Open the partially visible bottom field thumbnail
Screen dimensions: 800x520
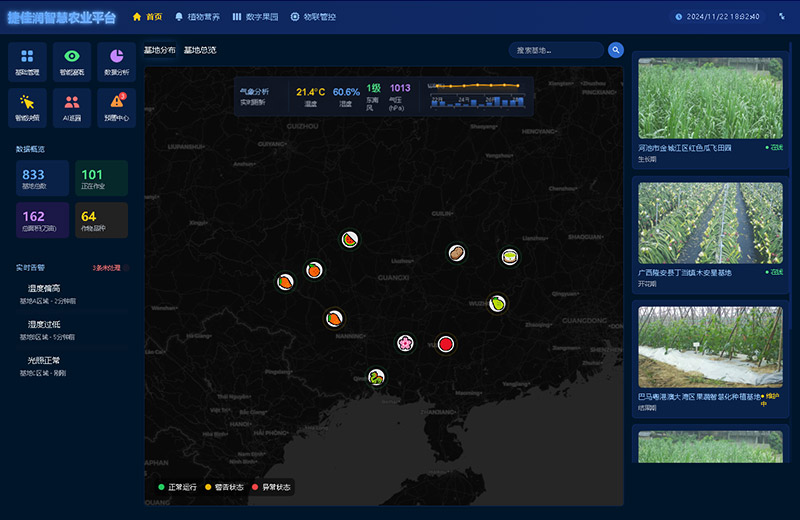710,447
